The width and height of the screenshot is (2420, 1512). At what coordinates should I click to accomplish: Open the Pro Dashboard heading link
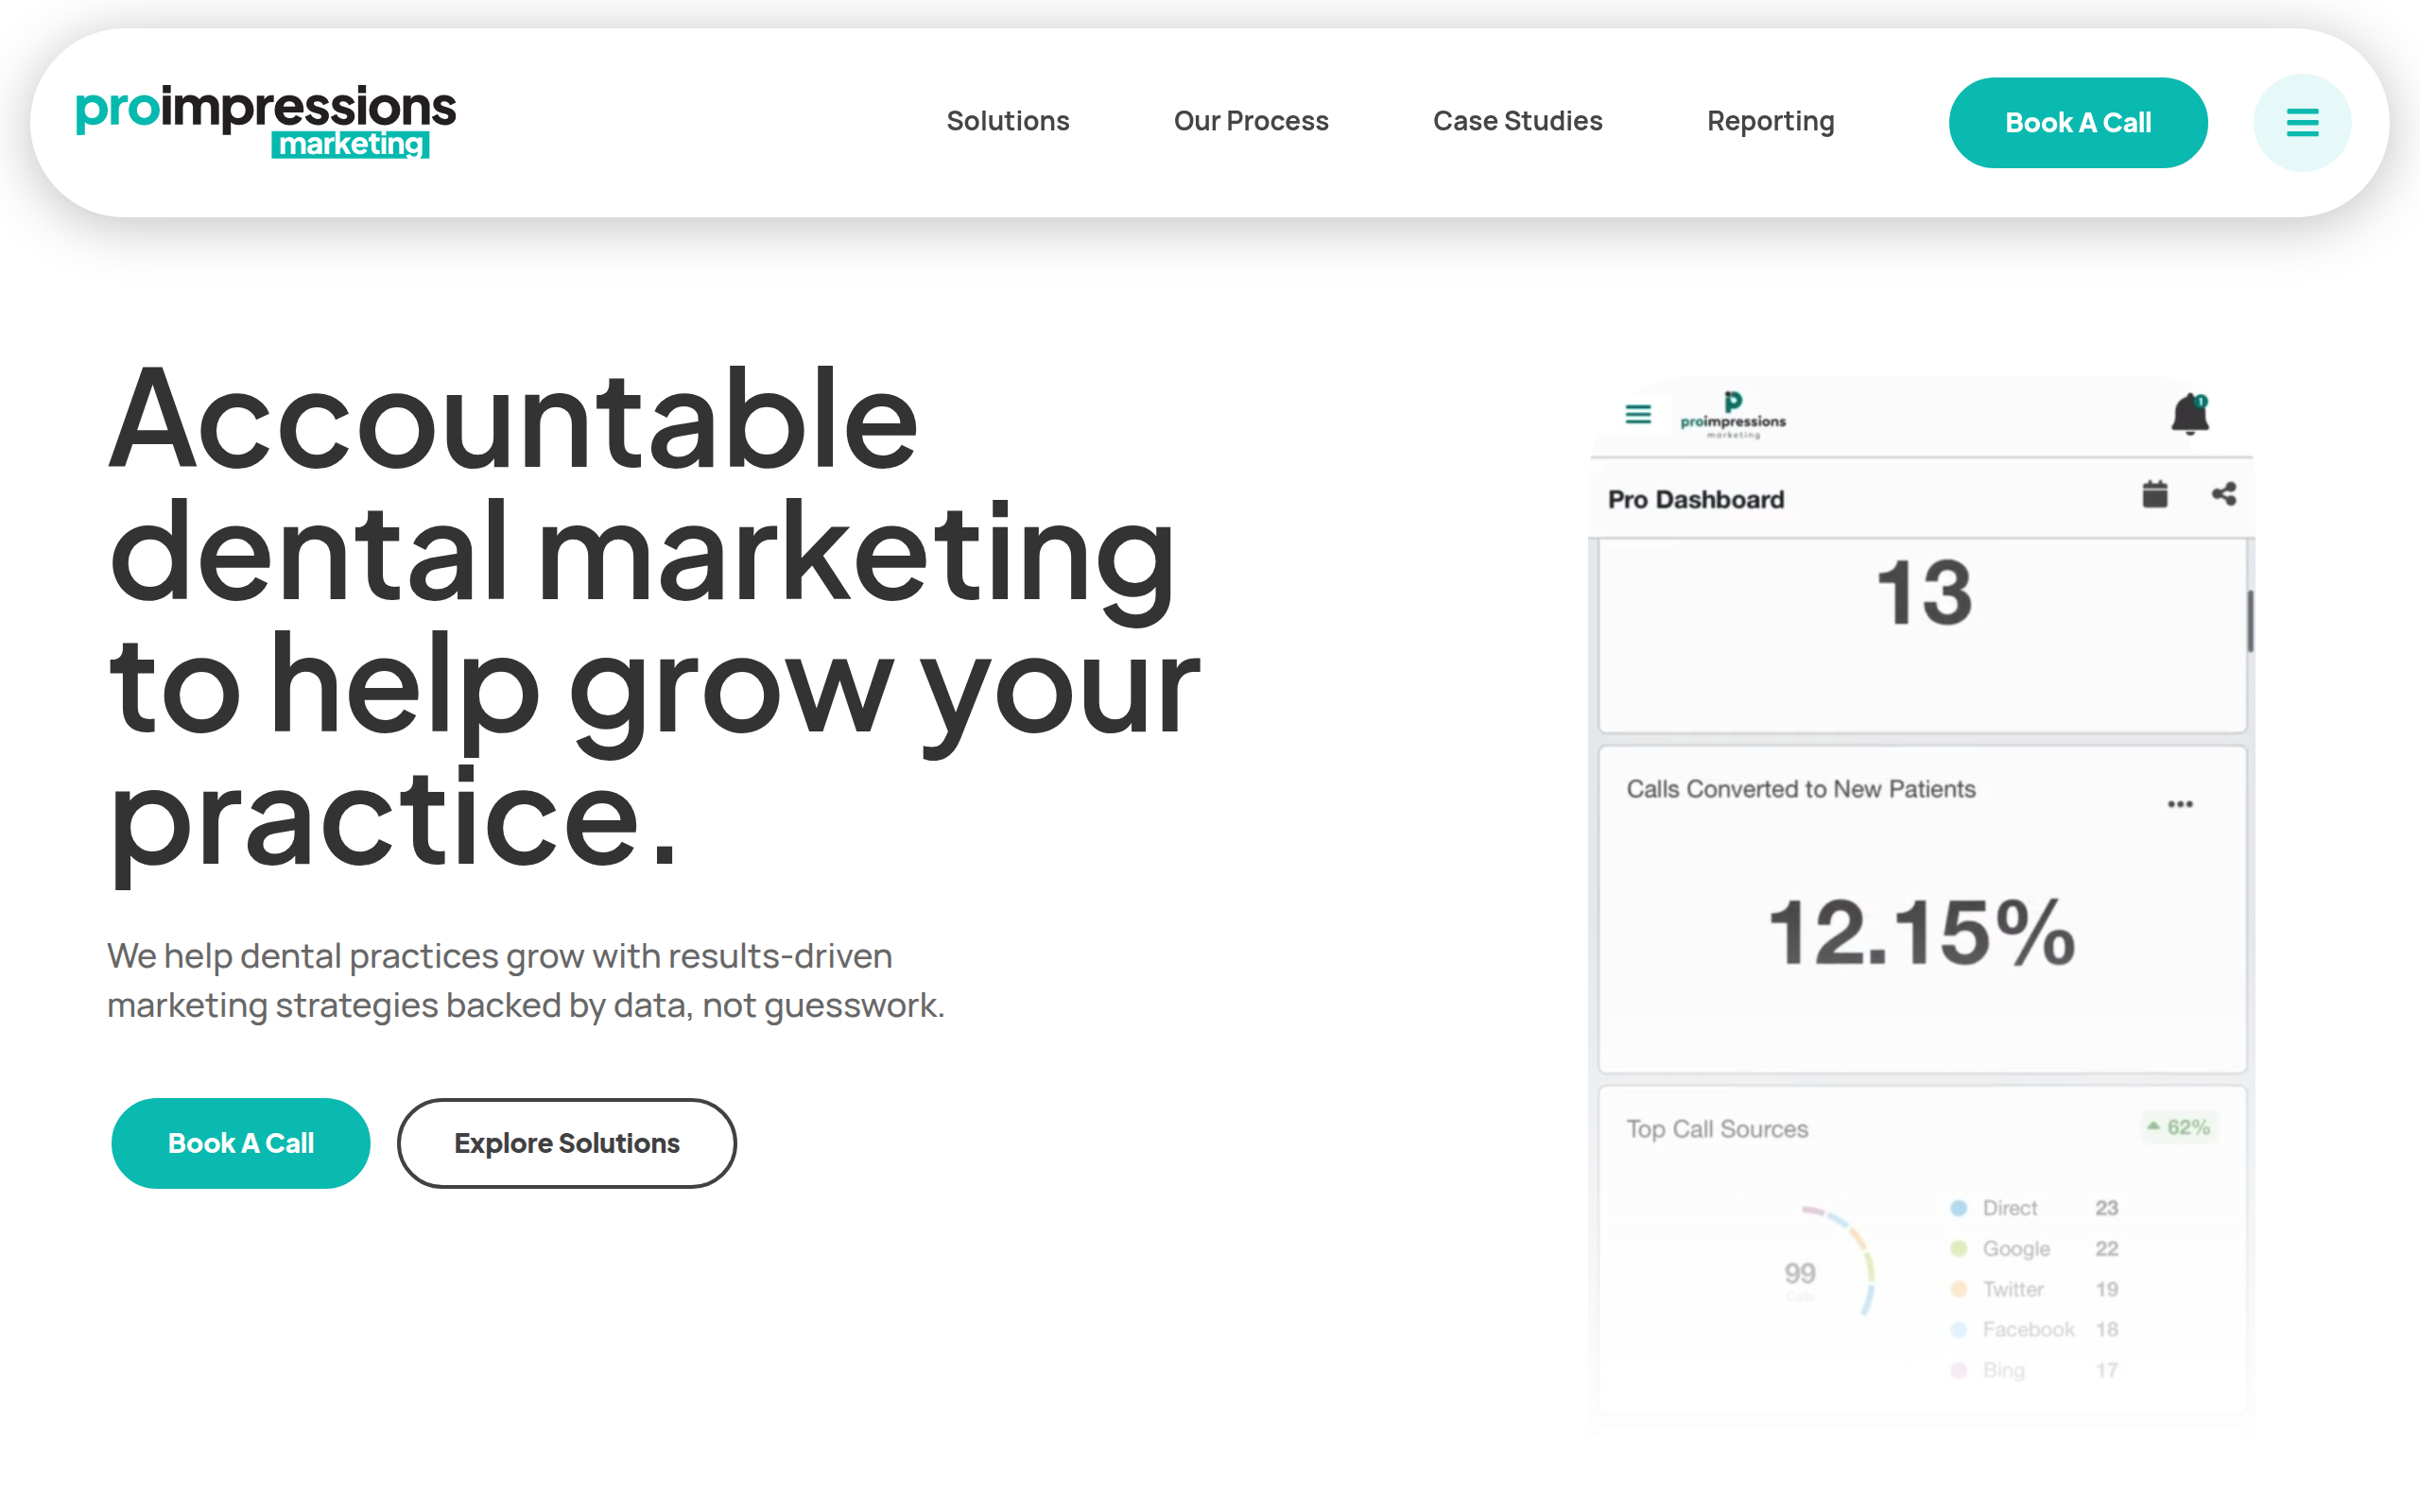1695,498
